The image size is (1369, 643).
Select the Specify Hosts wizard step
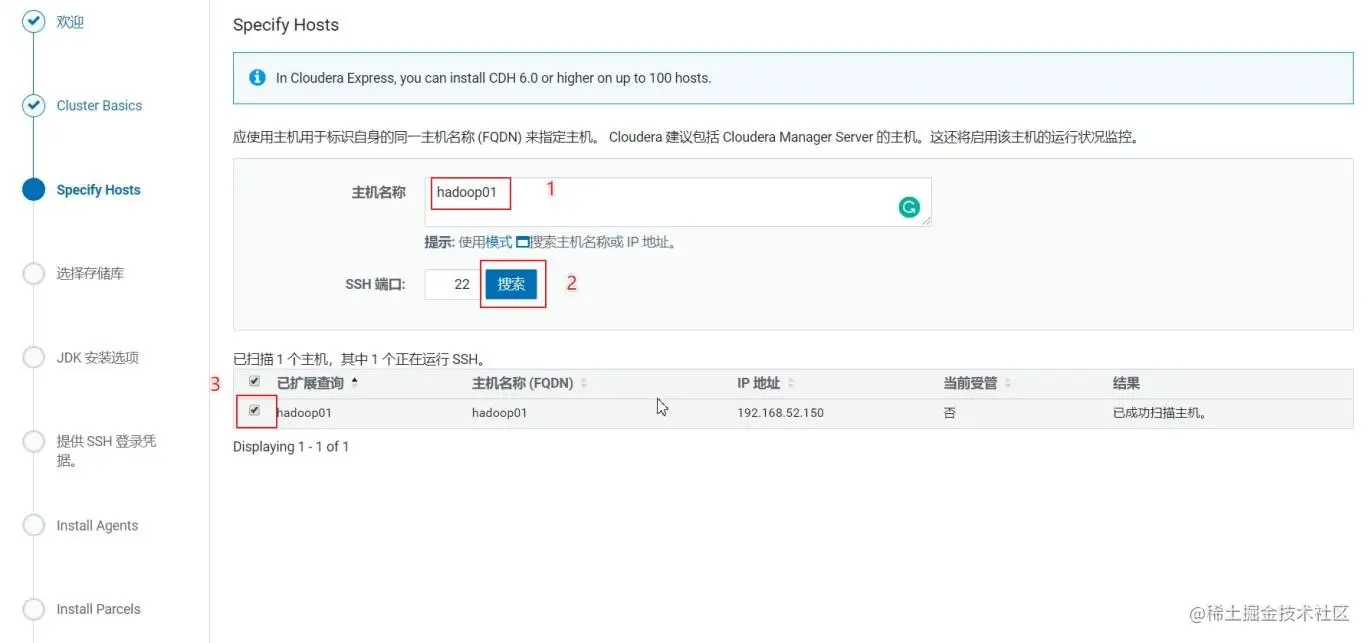tap(98, 190)
